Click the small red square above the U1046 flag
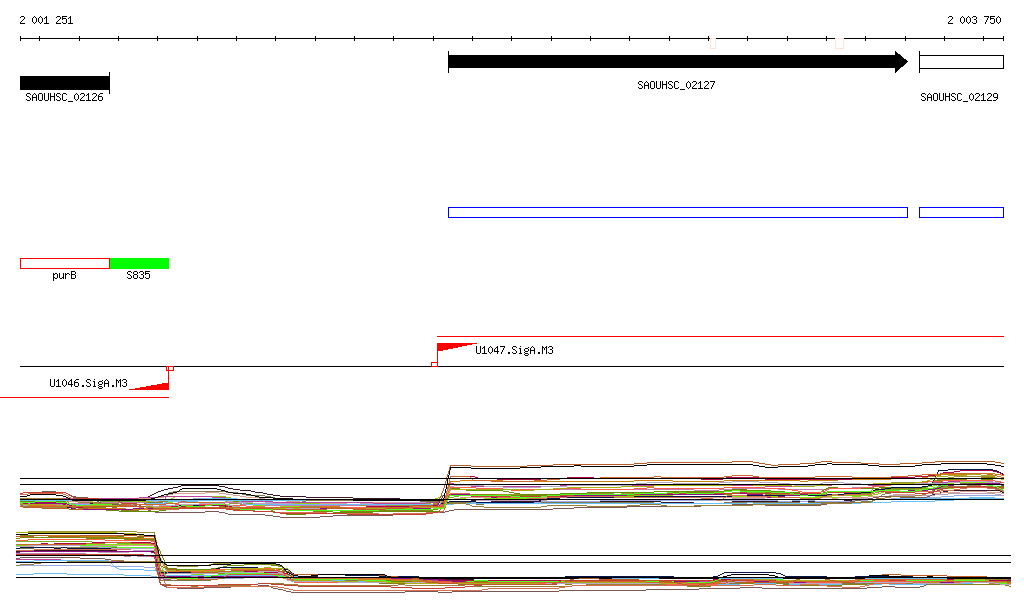The width and height of the screenshot is (1024, 611). tap(170, 368)
